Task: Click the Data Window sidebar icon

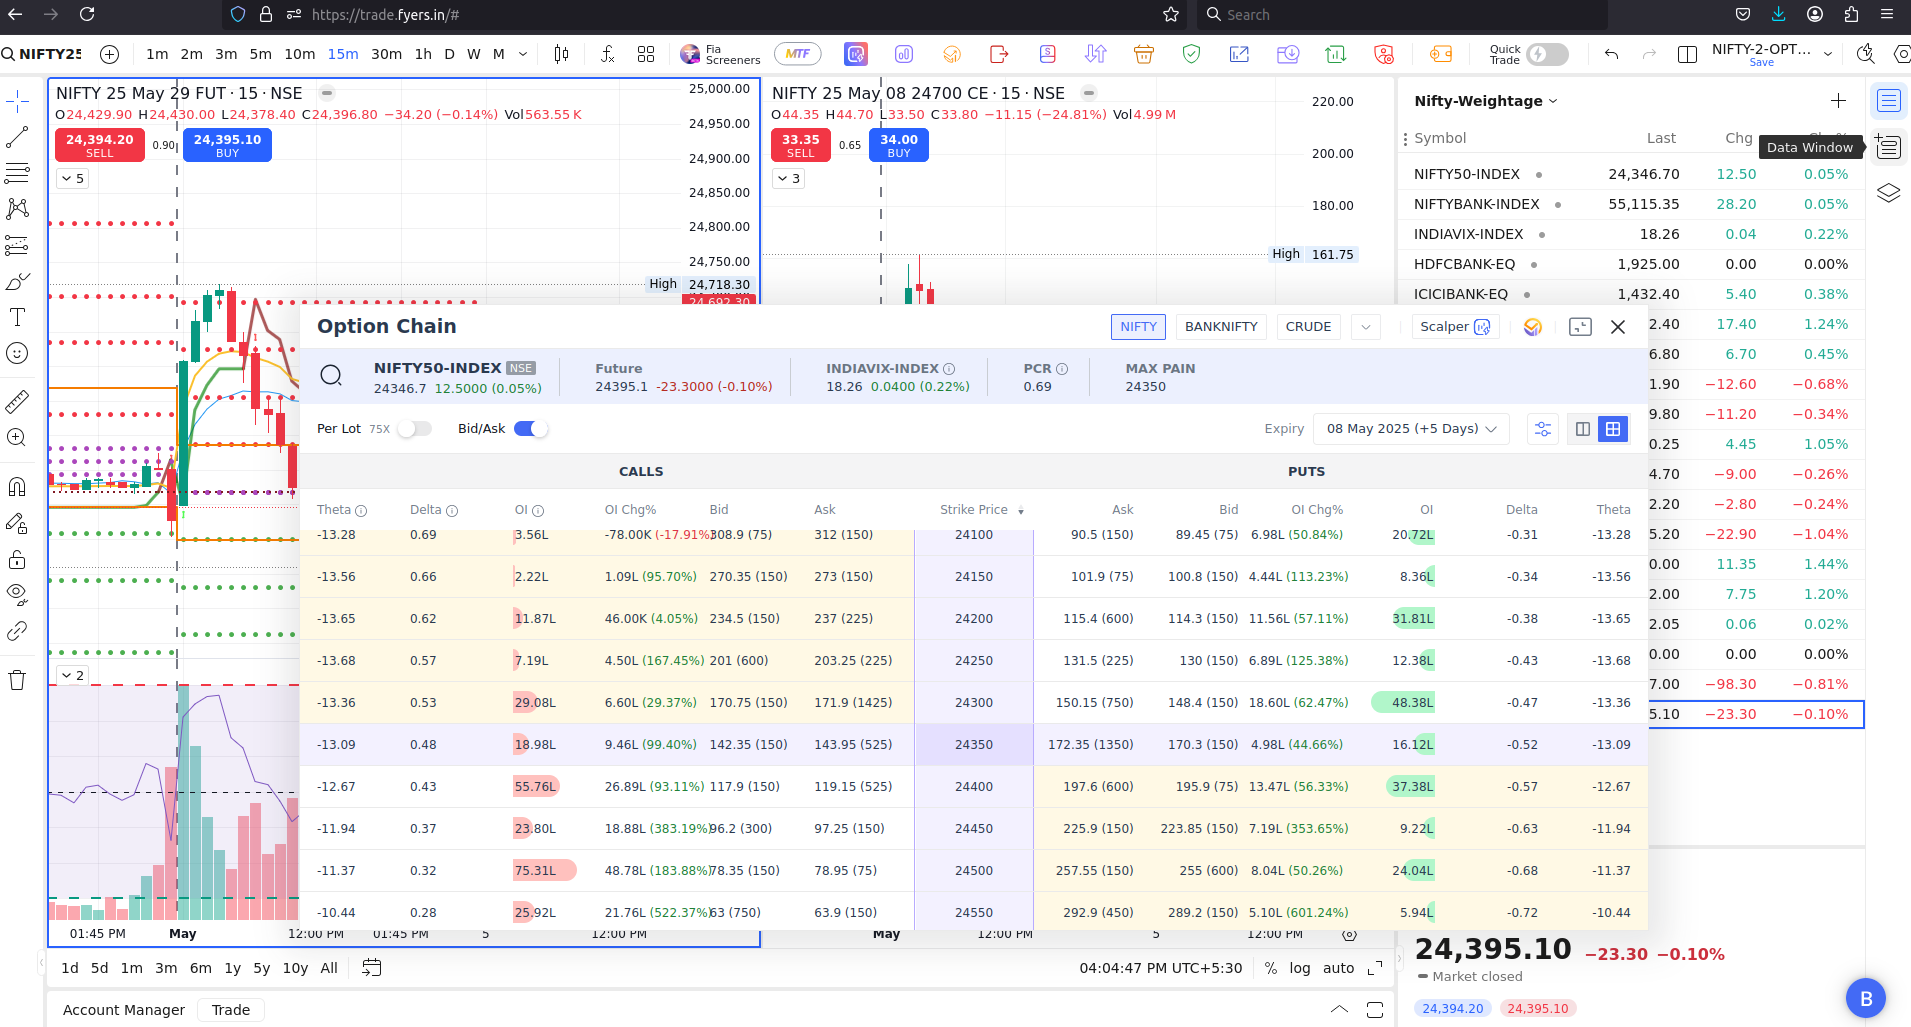Action: pos(1888,147)
